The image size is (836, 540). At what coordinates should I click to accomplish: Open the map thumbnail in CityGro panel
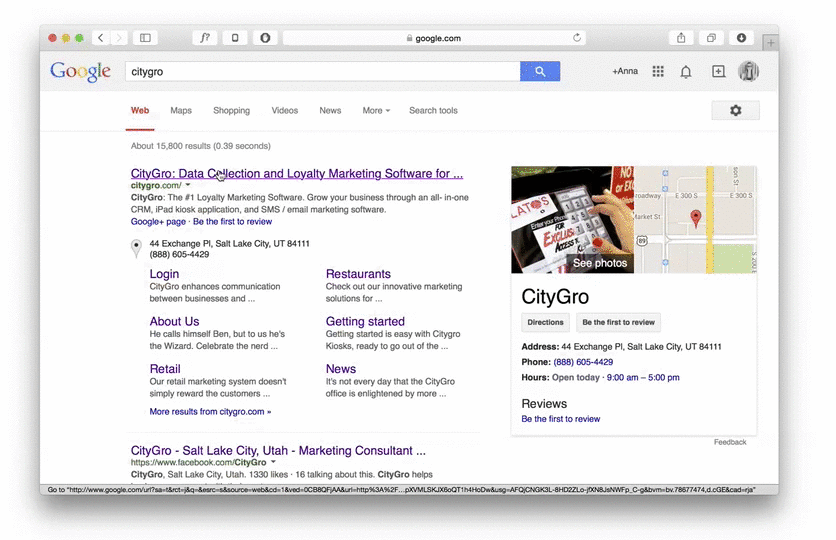tap(695, 220)
